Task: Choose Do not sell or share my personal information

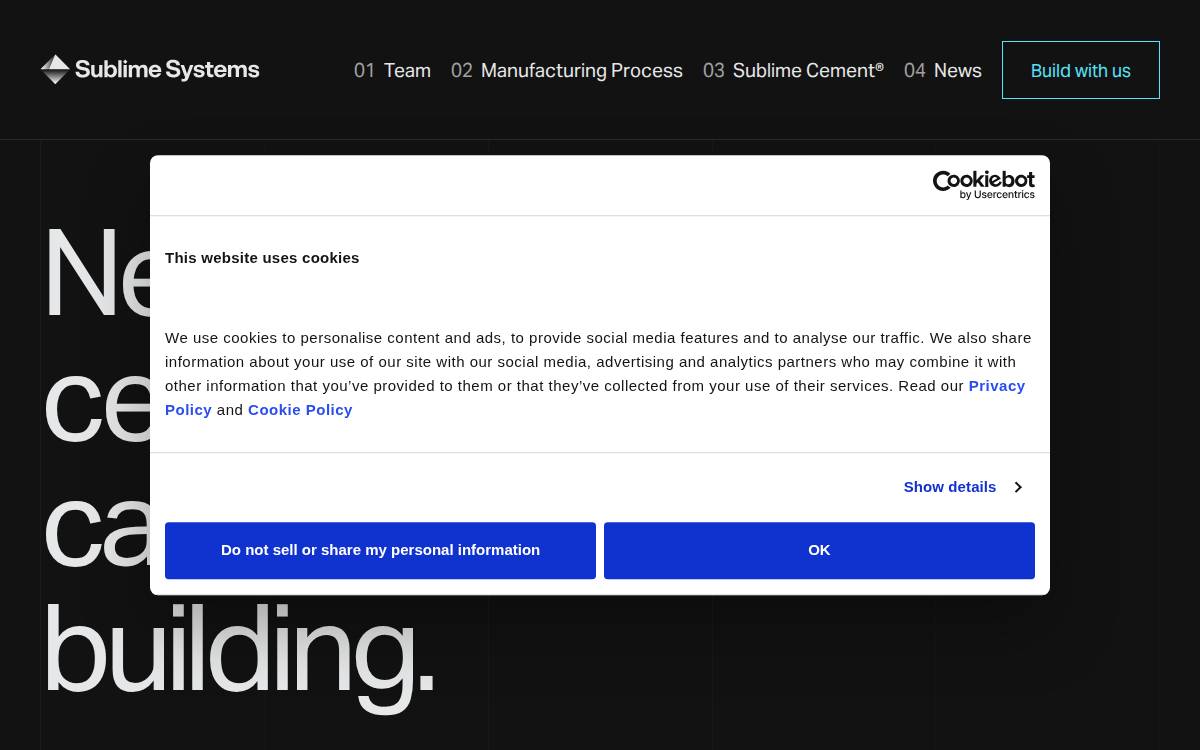Action: (380, 550)
